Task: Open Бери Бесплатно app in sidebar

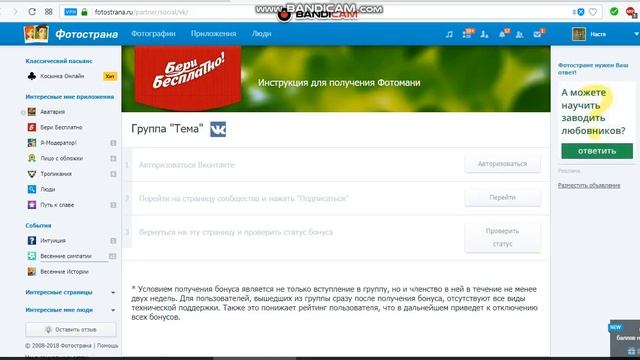Action: pos(61,127)
